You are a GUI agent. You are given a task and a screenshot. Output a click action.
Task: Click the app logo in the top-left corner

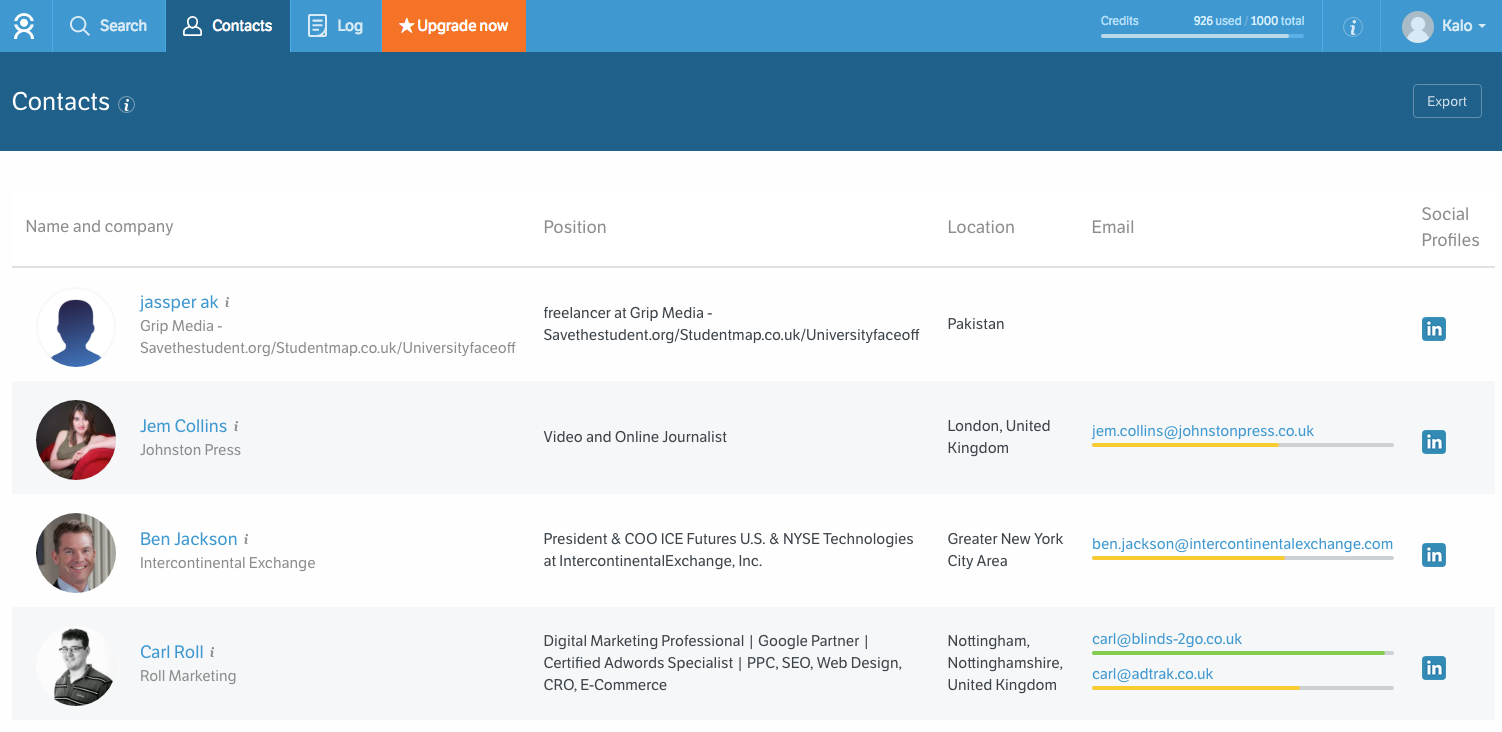(x=24, y=26)
